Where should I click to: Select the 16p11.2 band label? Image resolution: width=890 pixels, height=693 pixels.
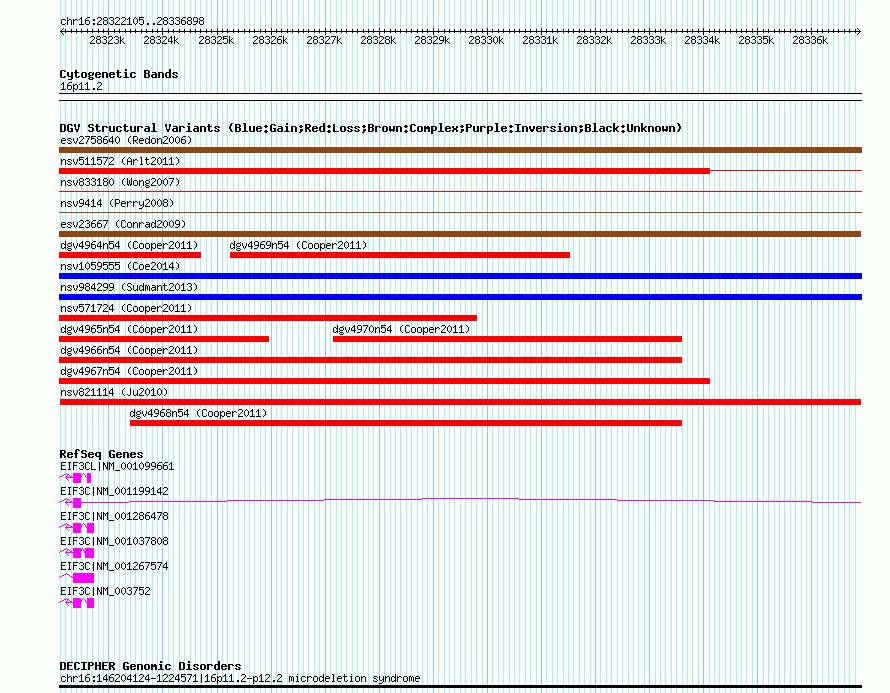coord(81,86)
